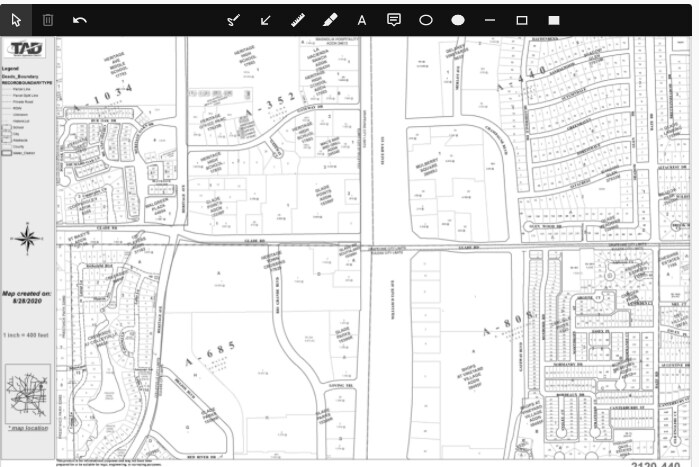Undo the last annotation

80,20
